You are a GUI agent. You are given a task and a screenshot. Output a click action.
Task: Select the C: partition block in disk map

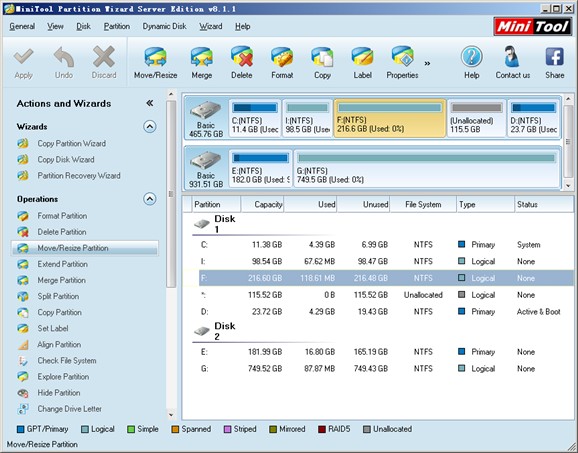click(255, 118)
